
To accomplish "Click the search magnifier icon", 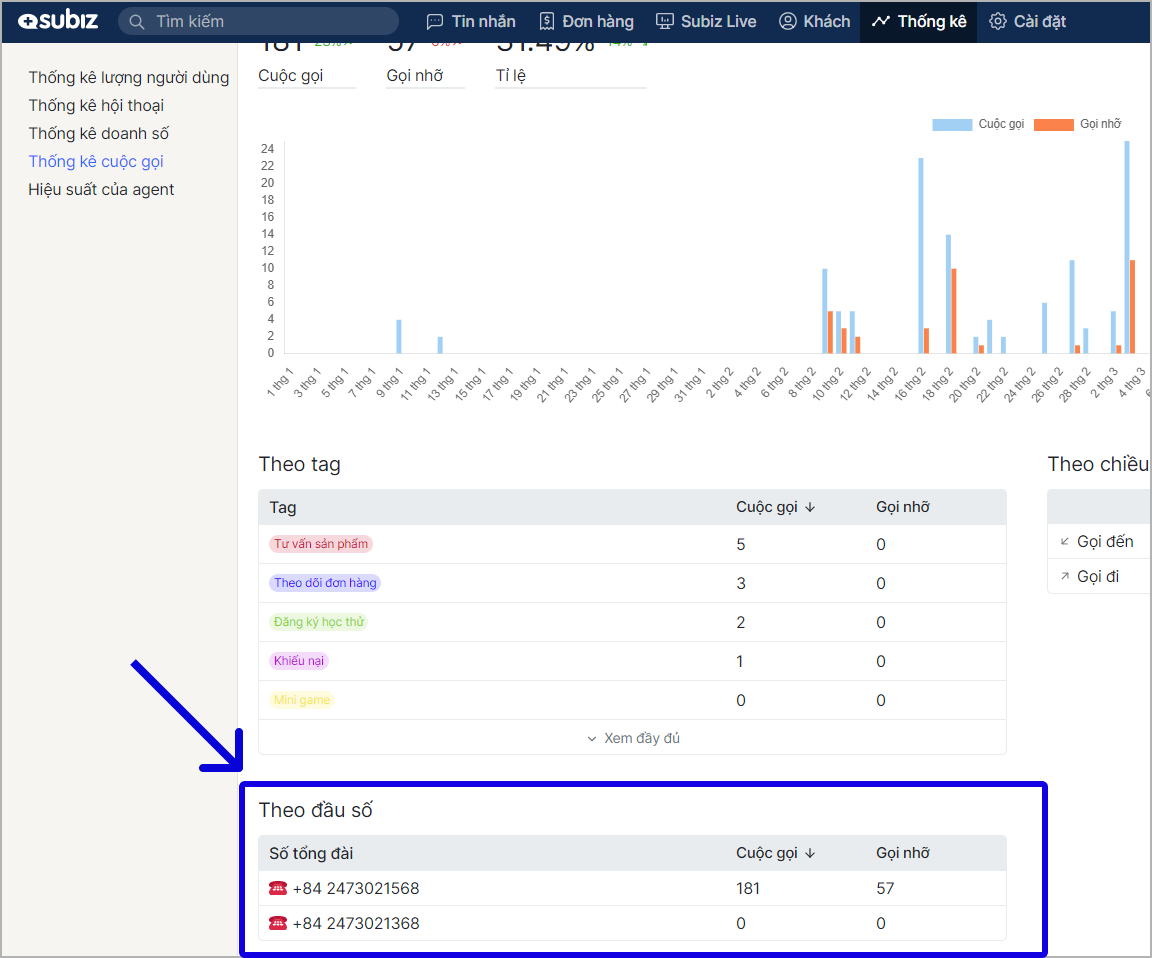I will click(x=136, y=21).
